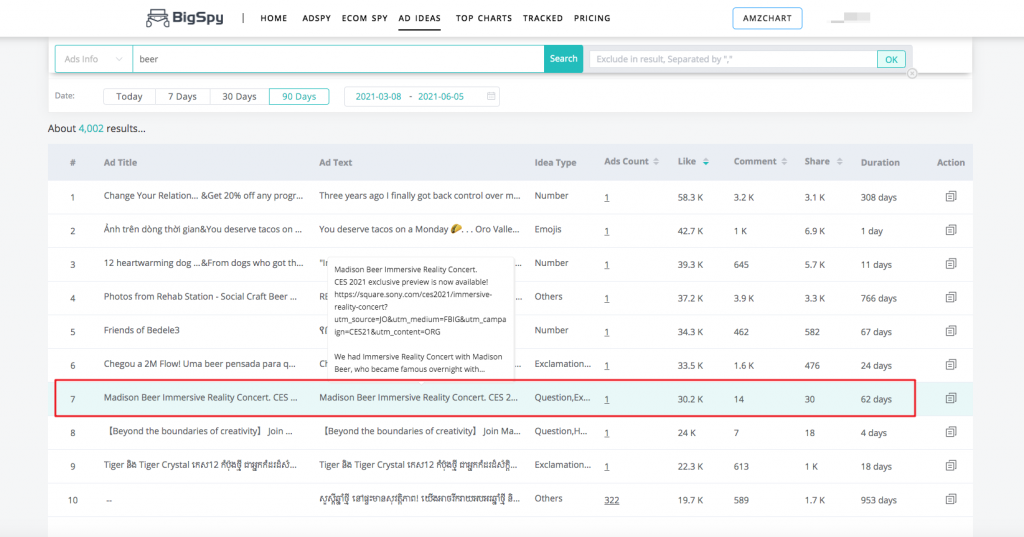Click the Idea Type column header
Image resolution: width=1024 pixels, height=537 pixels.
pos(555,163)
